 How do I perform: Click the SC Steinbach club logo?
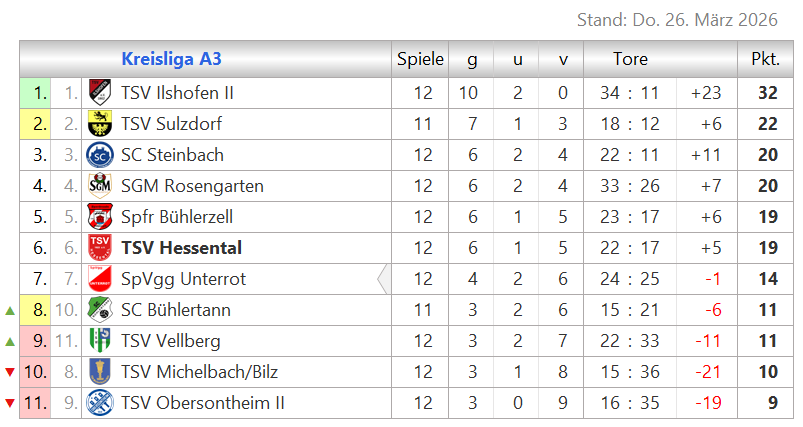[x=99, y=155]
